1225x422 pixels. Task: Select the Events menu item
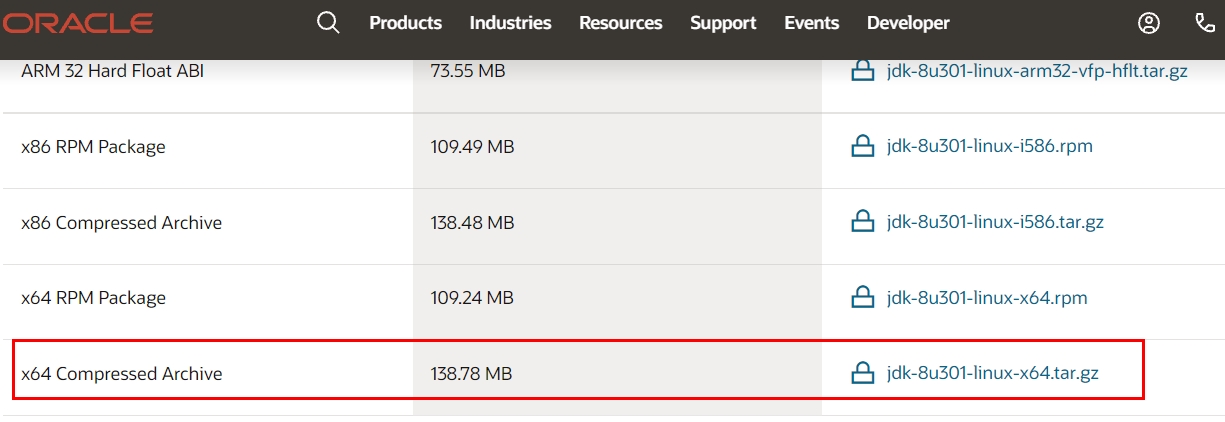811,22
